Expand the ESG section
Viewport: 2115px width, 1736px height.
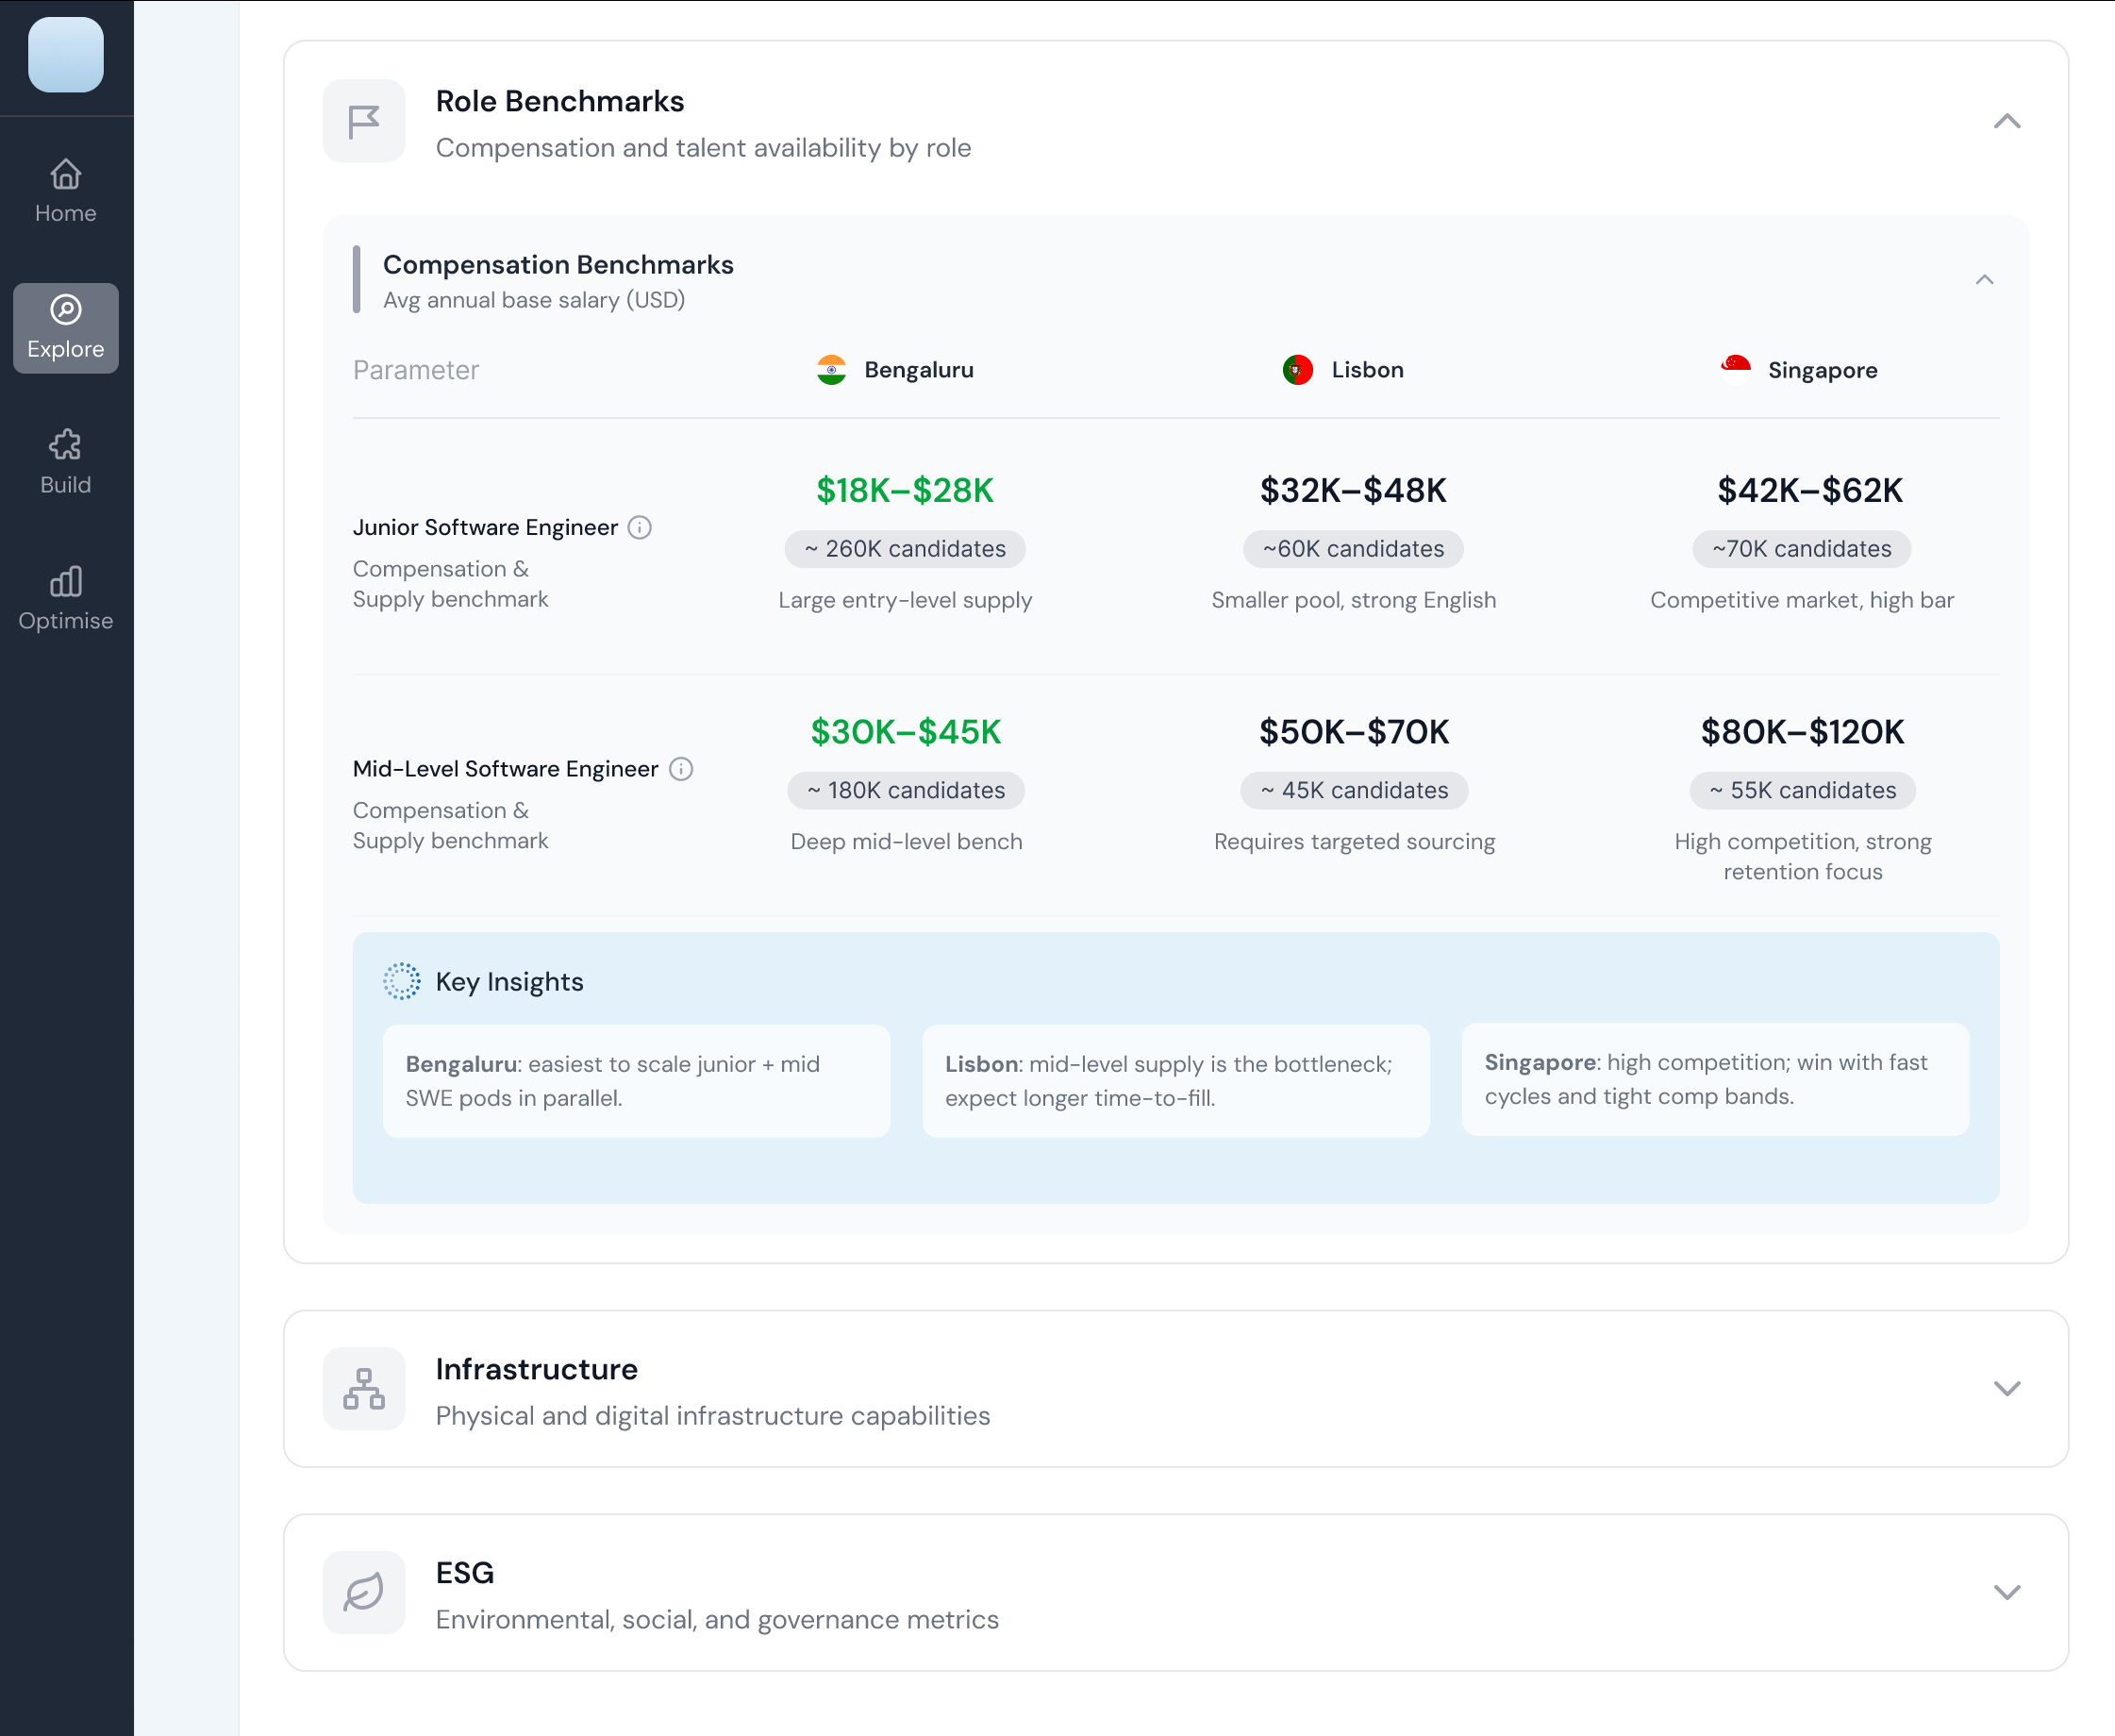point(2007,1592)
